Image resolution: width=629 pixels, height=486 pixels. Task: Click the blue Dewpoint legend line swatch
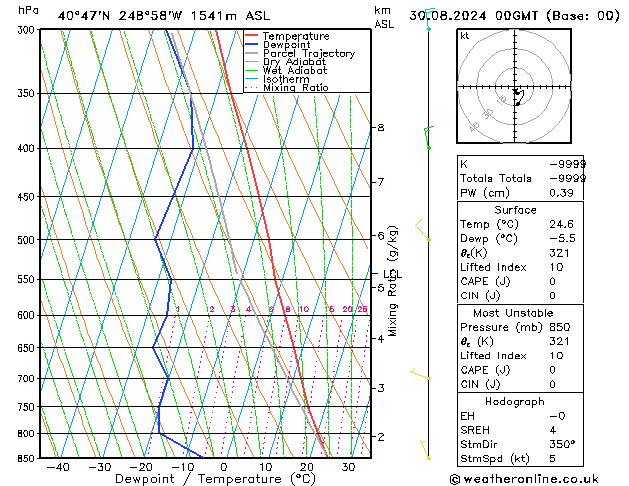coord(251,45)
